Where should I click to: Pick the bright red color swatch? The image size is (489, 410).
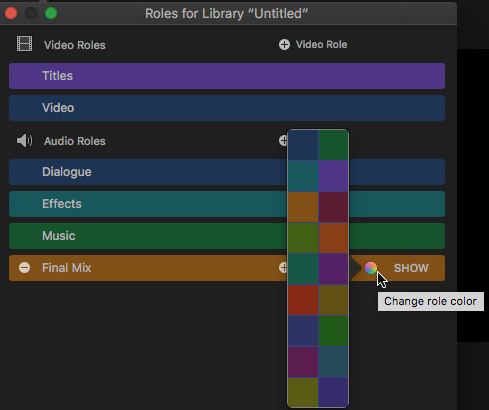coord(303,300)
